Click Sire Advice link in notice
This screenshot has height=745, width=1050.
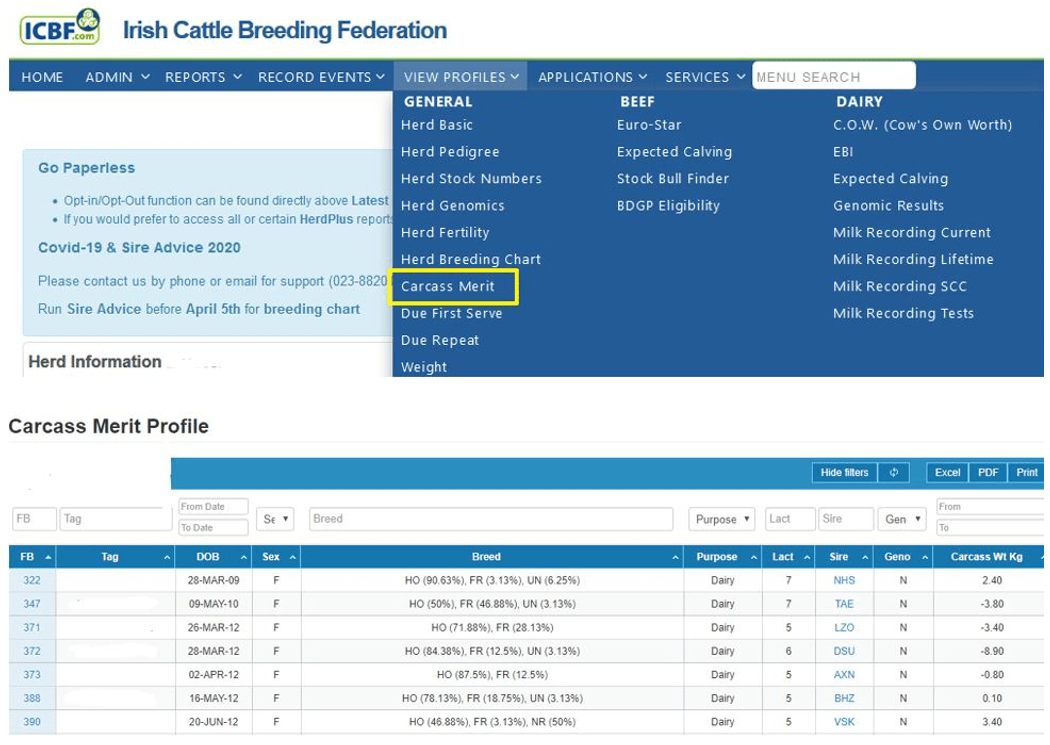pos(104,309)
